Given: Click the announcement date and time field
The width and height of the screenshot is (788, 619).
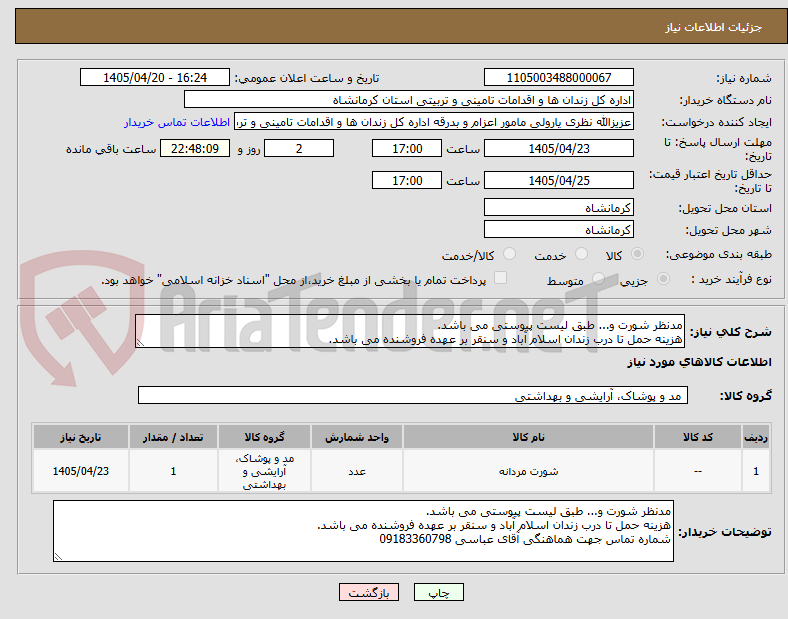Looking at the screenshot, I should click(155, 77).
